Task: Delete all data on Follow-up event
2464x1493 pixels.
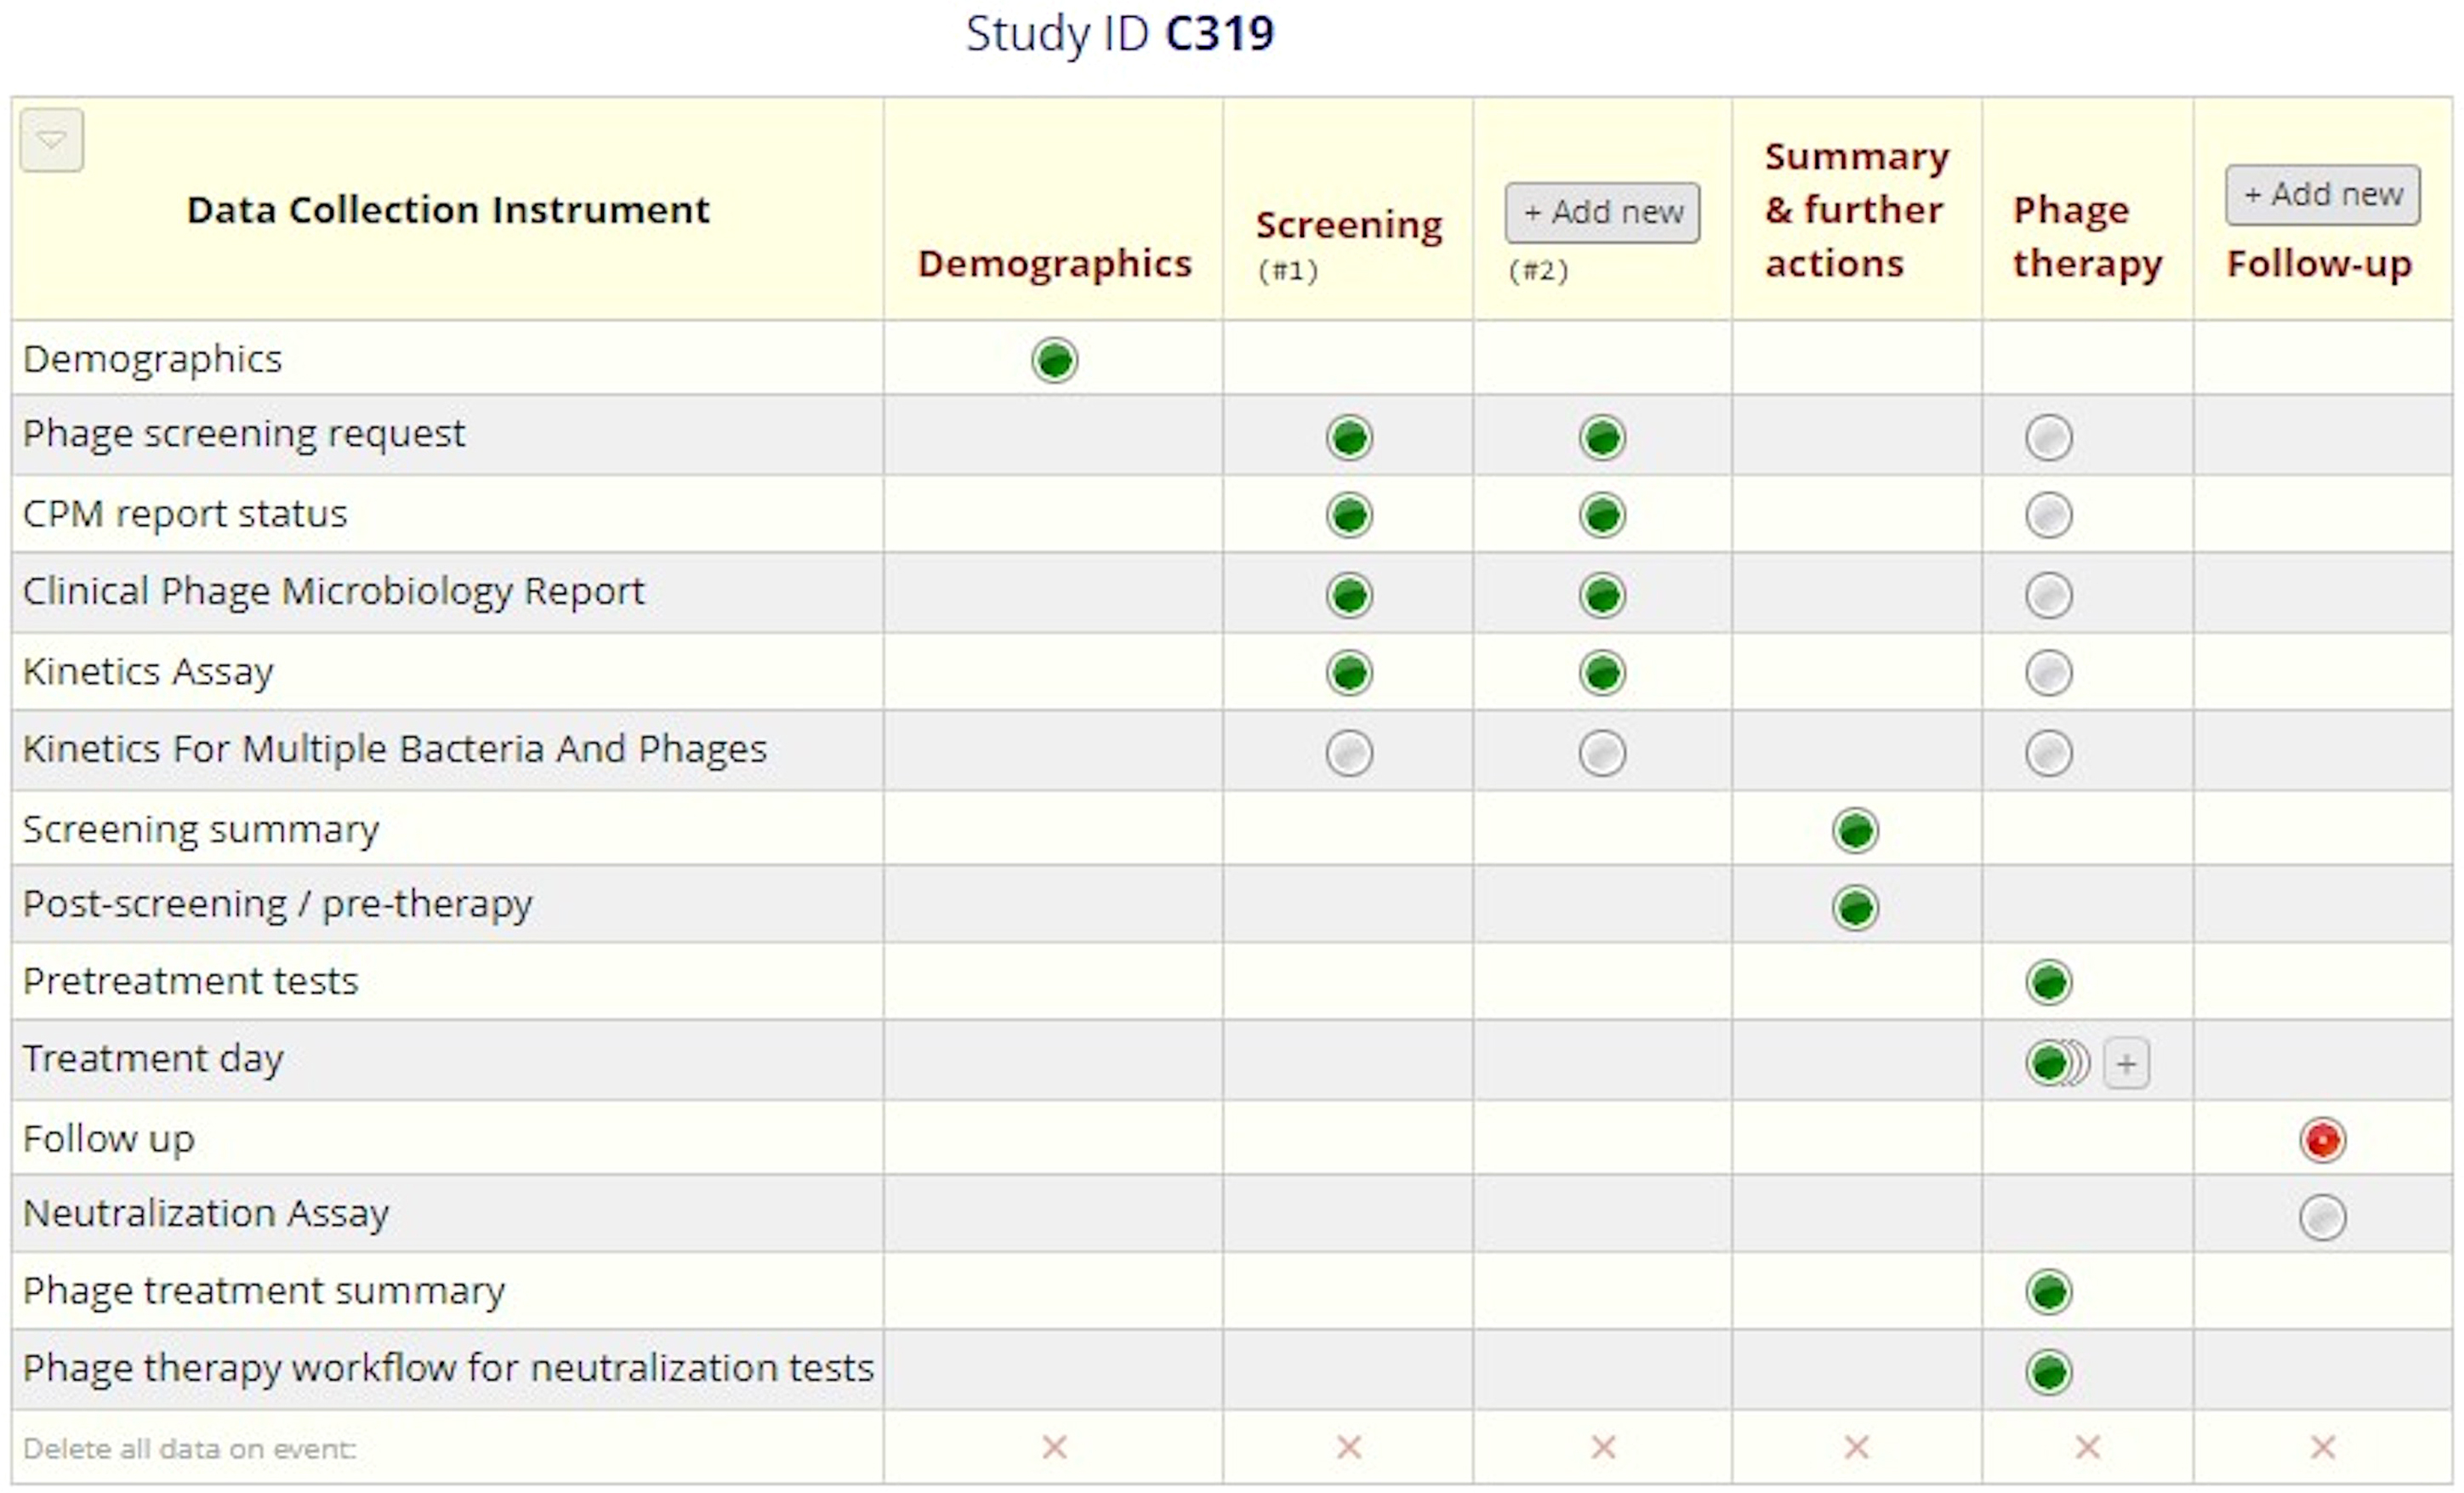Action: [x=2322, y=1447]
